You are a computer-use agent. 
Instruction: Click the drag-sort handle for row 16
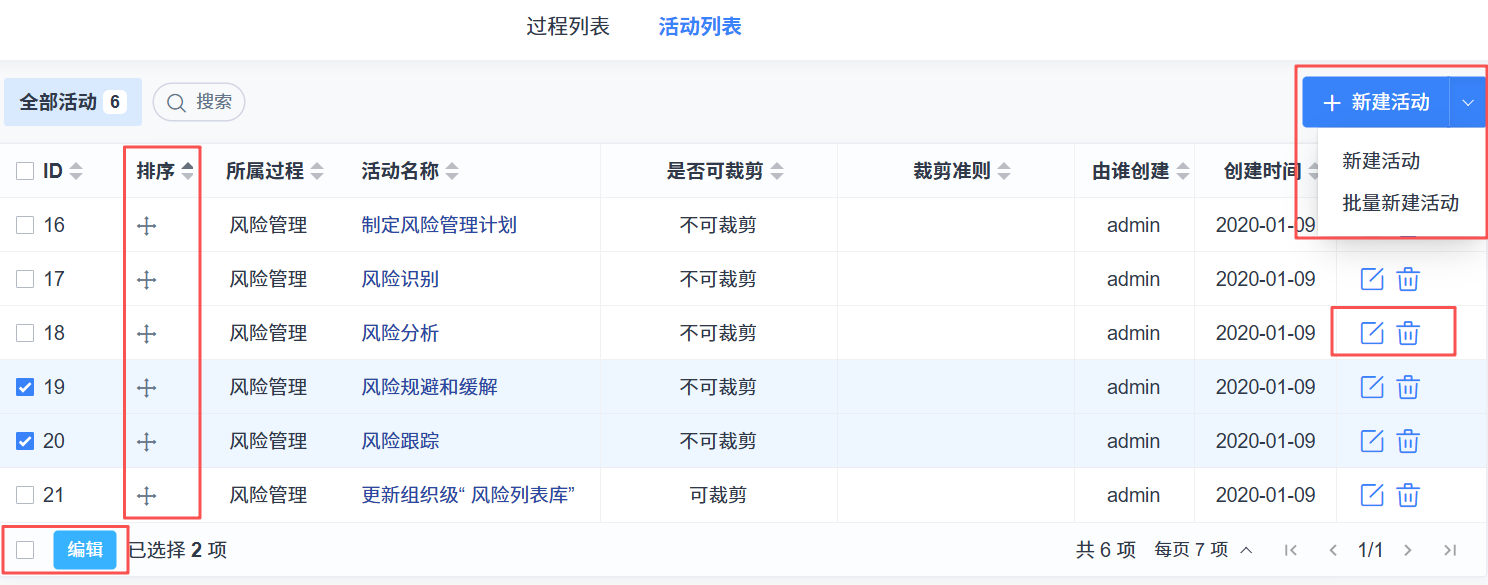click(x=147, y=226)
